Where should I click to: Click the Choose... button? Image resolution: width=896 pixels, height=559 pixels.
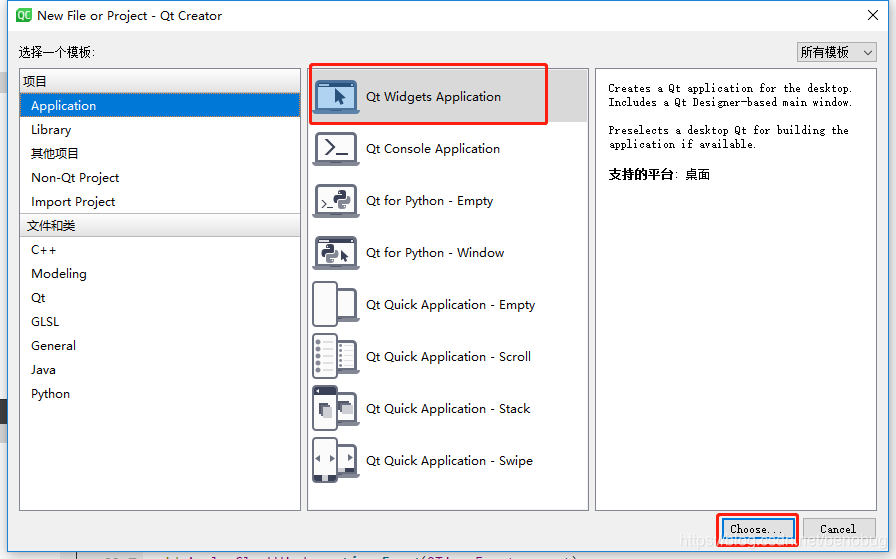pos(757,529)
